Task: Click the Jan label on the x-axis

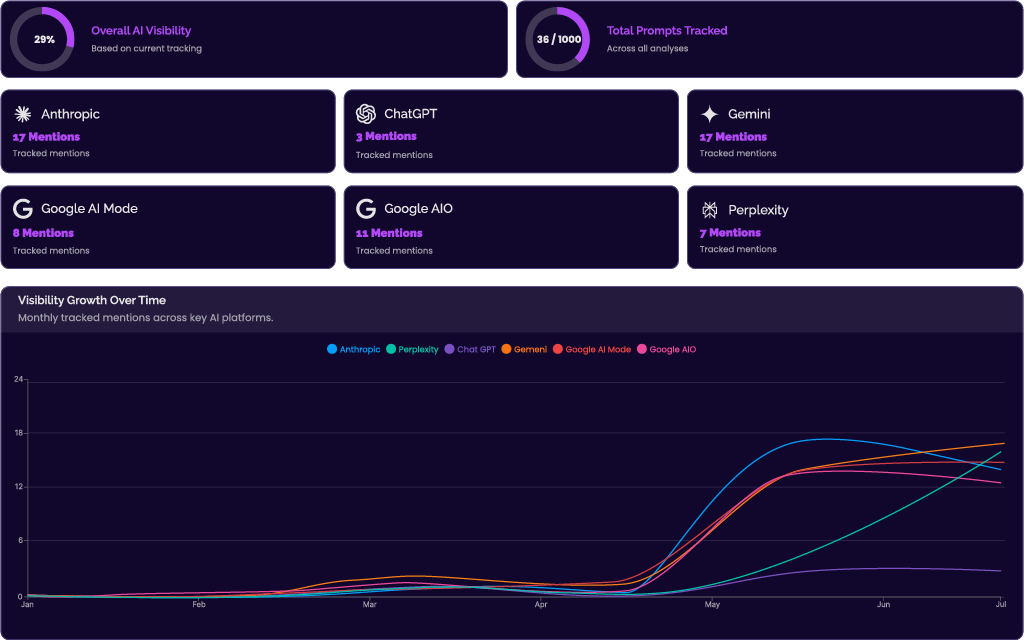Action: tap(27, 605)
